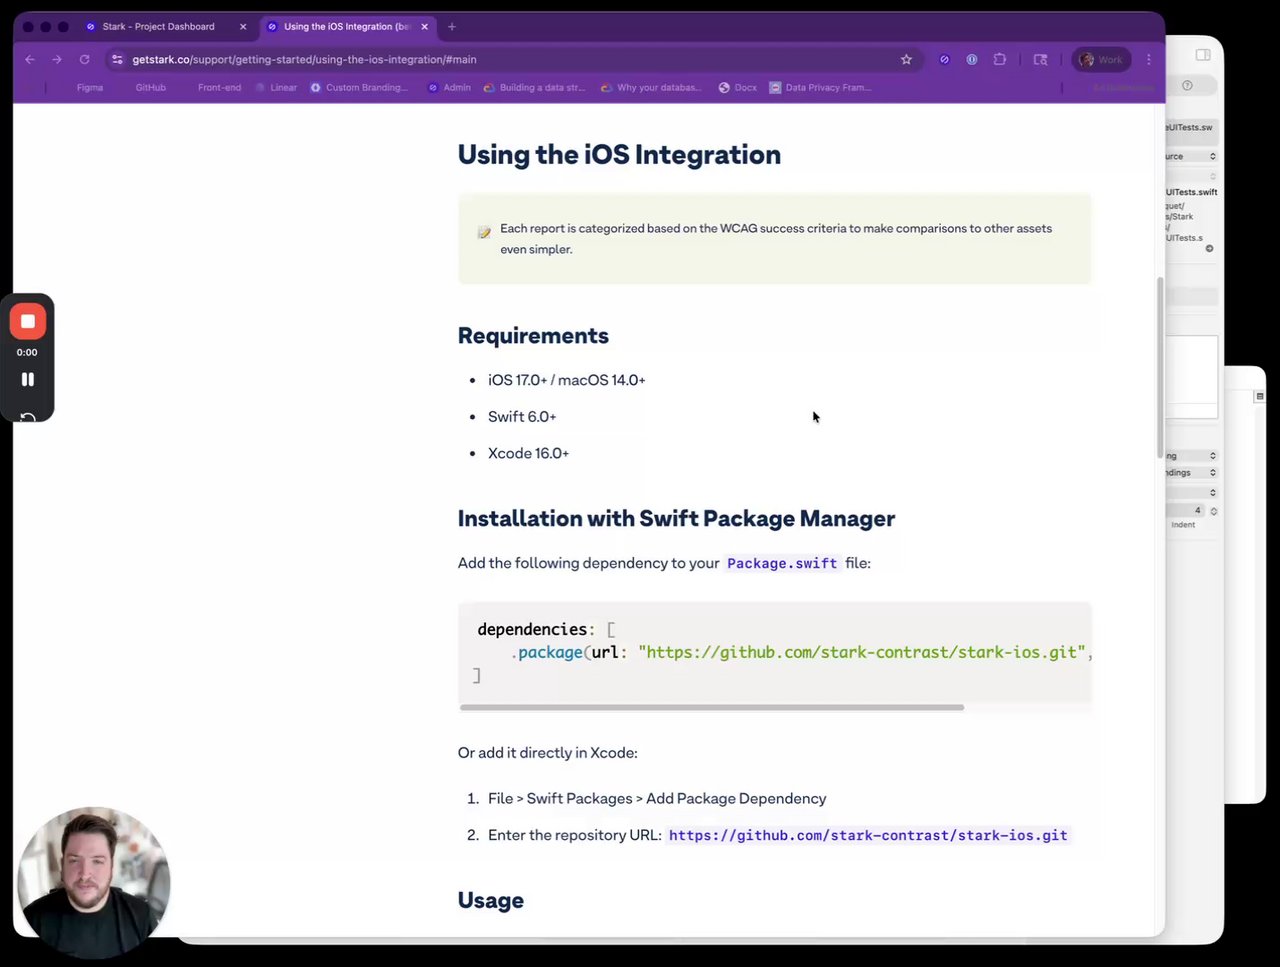Image resolution: width=1280 pixels, height=967 pixels.
Task: Click the Using the iOS Integration heading
Action: 619,154
